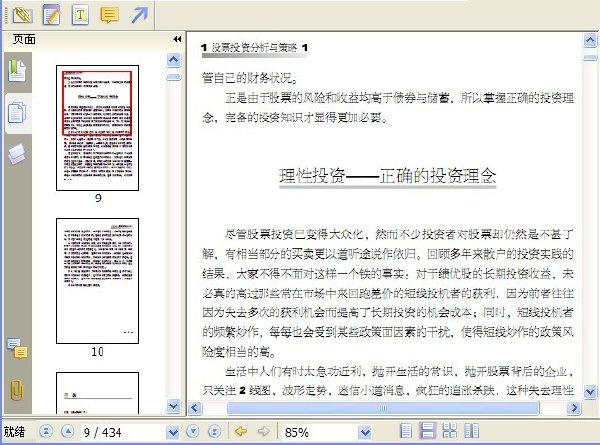
Task: Switch to single page layout
Action: click(406, 431)
